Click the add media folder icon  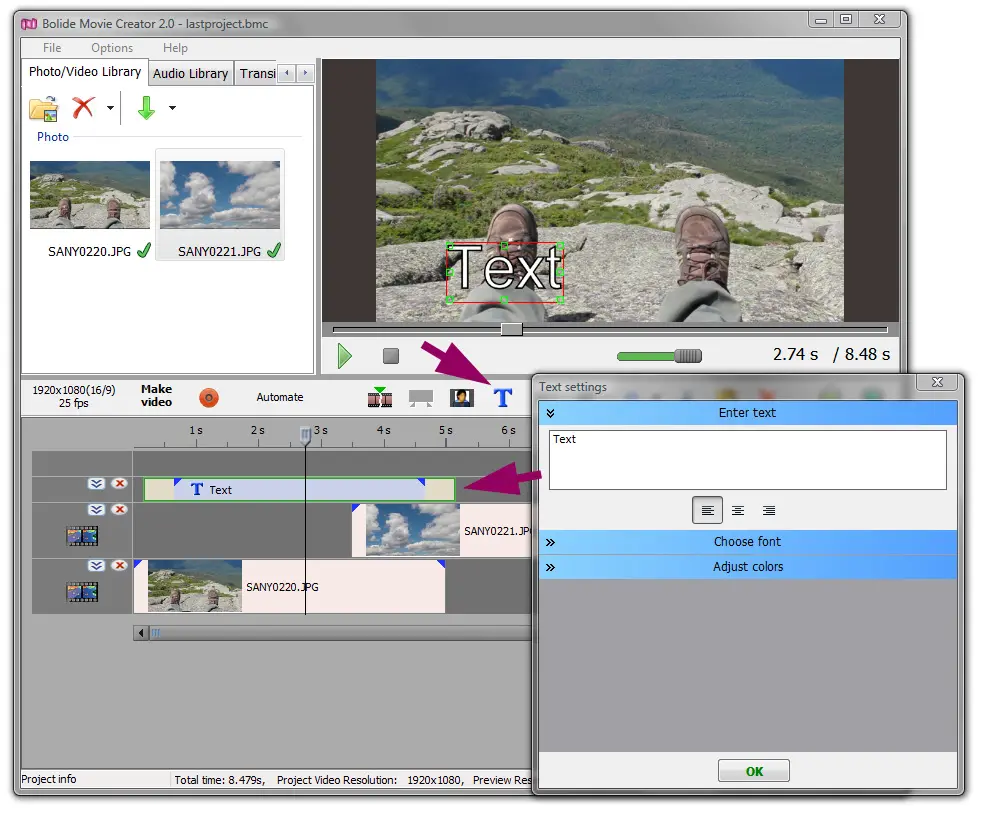(43, 108)
